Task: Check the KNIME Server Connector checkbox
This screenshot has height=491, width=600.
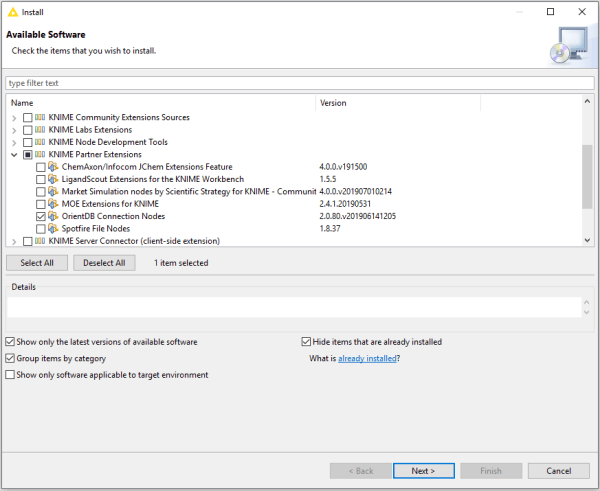Action: click(x=28, y=241)
